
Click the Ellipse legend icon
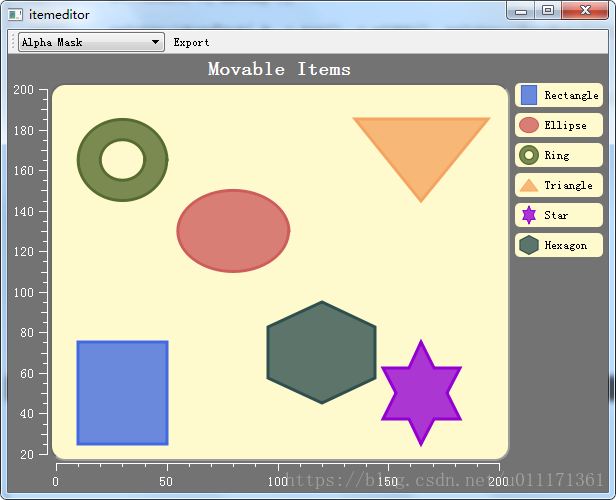point(529,125)
